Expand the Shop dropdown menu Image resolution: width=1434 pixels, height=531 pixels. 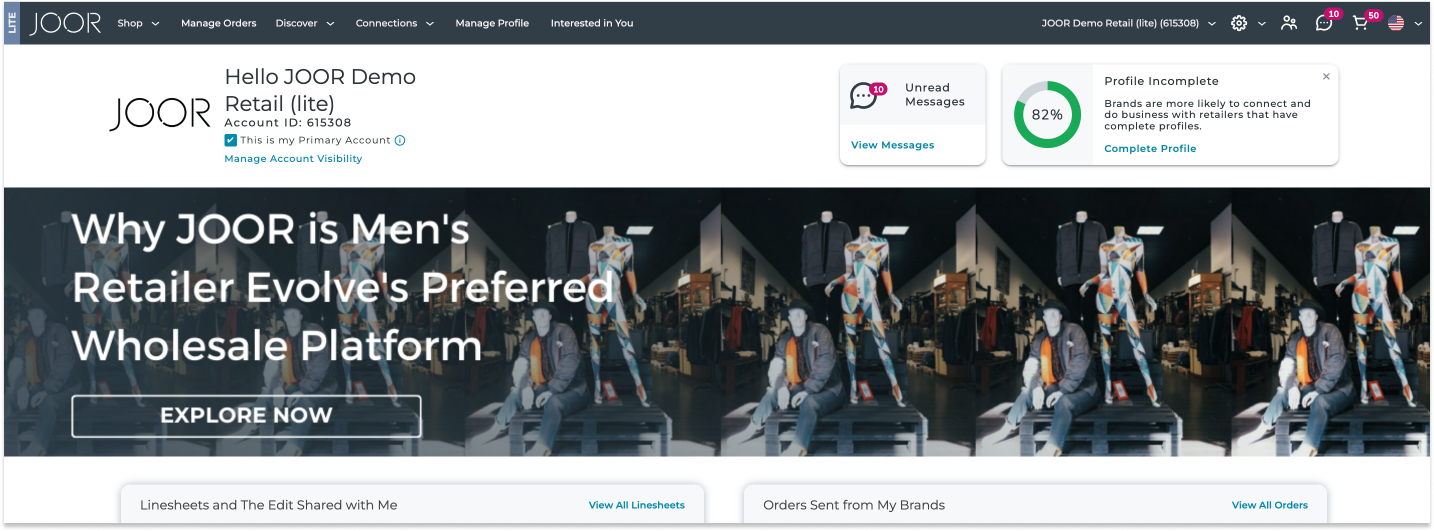pyautogui.click(x=138, y=23)
